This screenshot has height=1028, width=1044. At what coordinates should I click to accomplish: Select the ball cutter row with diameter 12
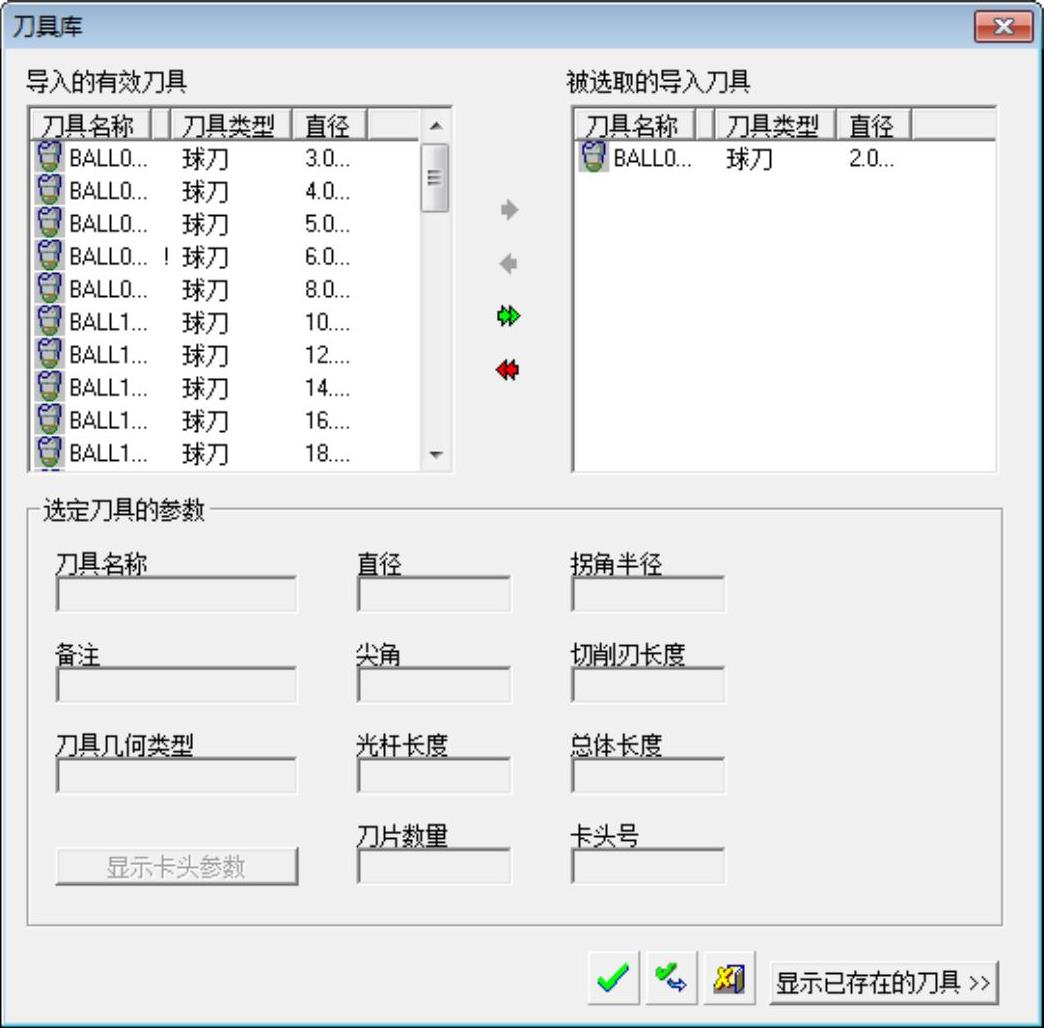[x=226, y=355]
